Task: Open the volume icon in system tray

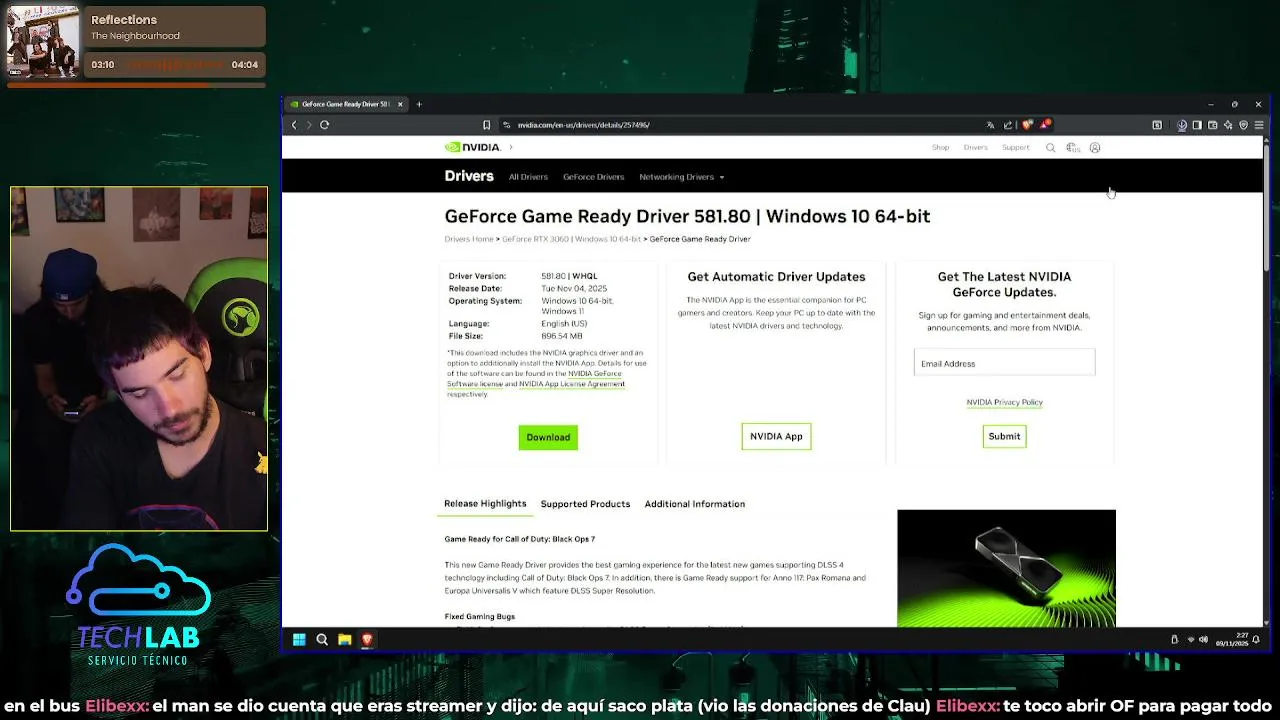Action: coord(1203,640)
